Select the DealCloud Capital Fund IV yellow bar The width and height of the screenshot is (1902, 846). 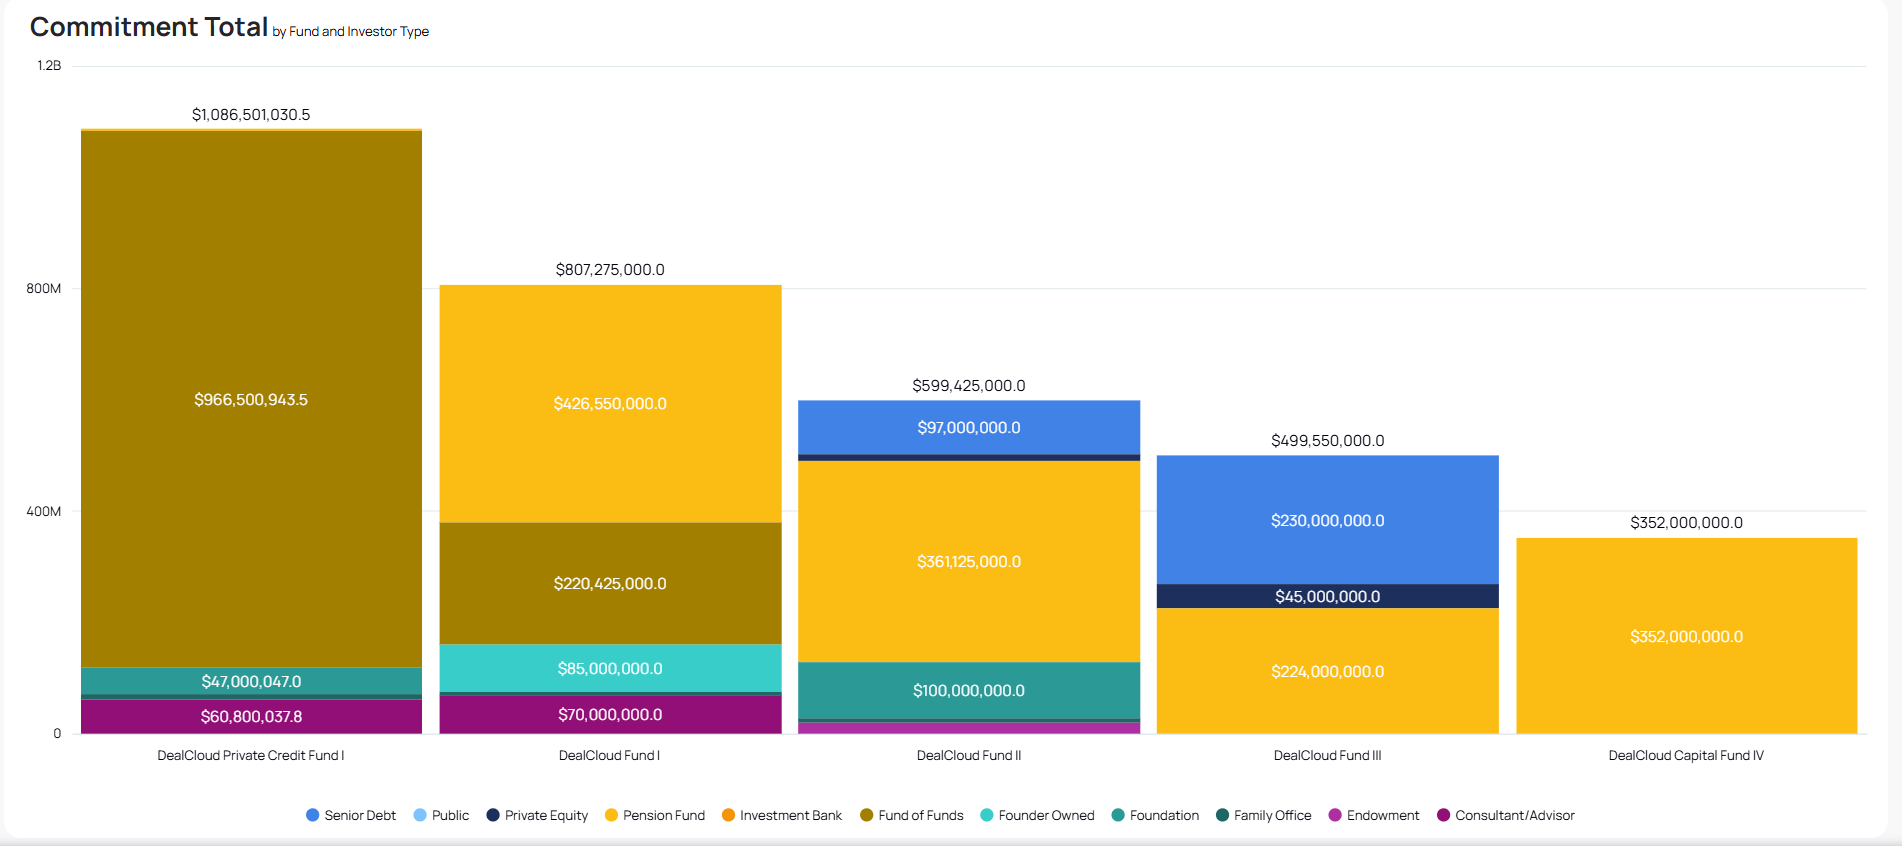click(1687, 636)
